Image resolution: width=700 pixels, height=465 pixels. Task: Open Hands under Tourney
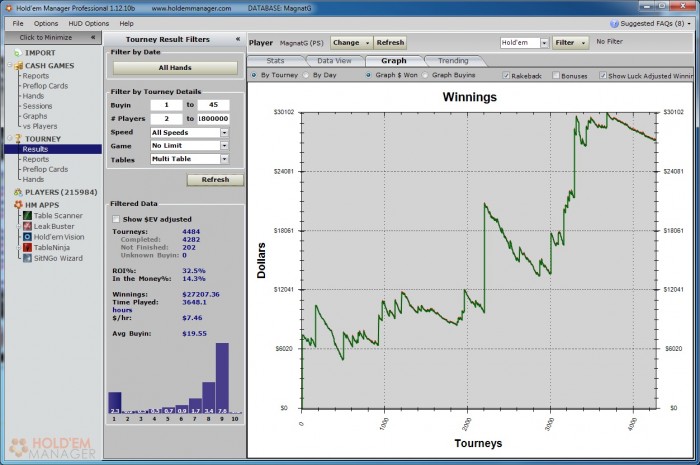tap(33, 179)
